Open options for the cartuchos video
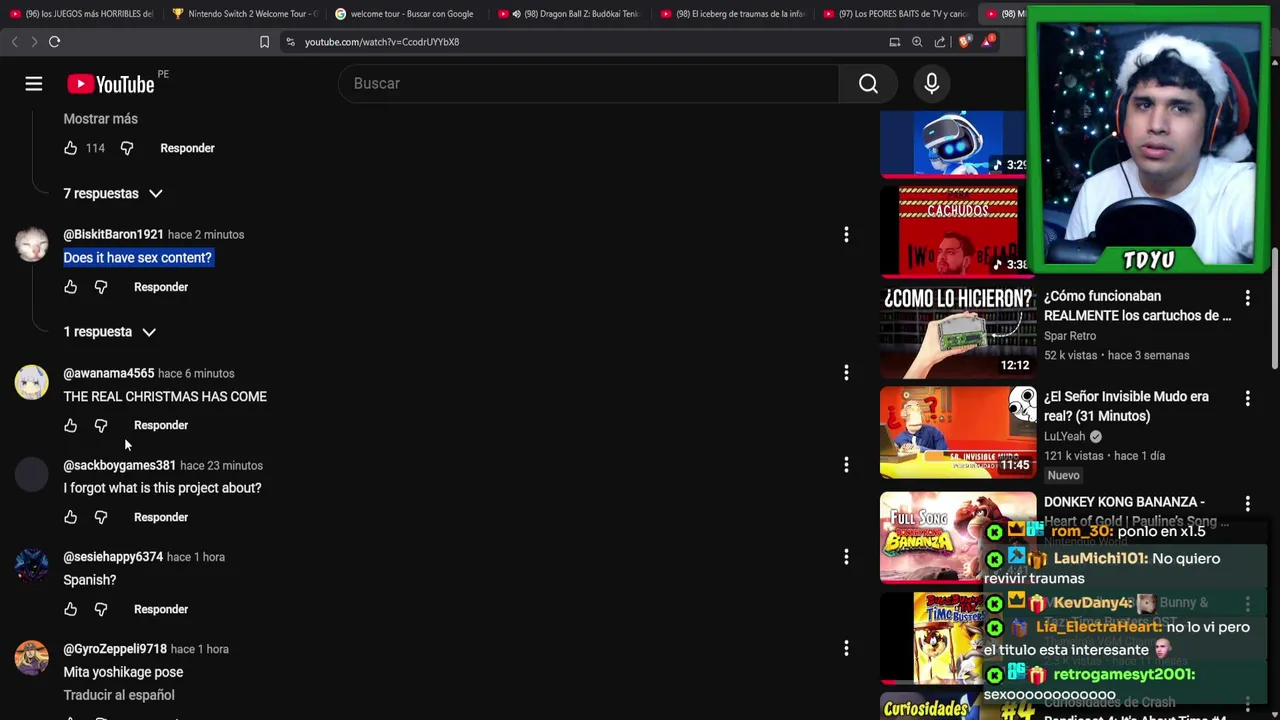 [1247, 298]
